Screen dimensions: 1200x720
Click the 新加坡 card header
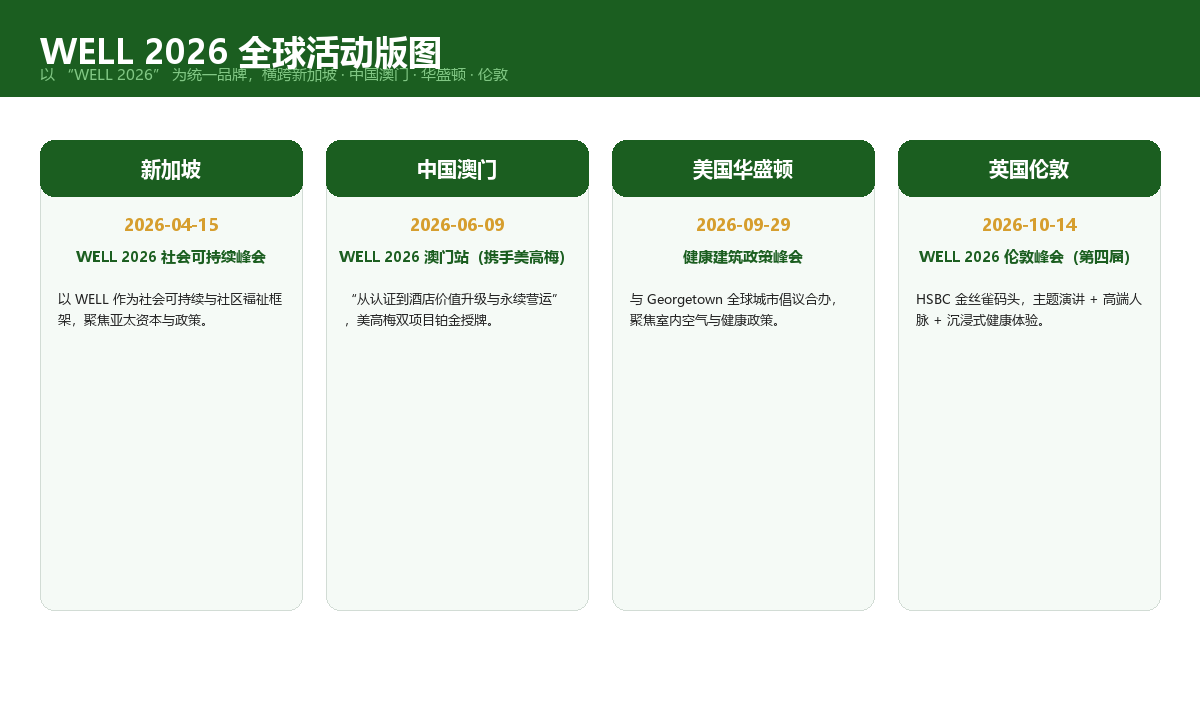(x=171, y=169)
